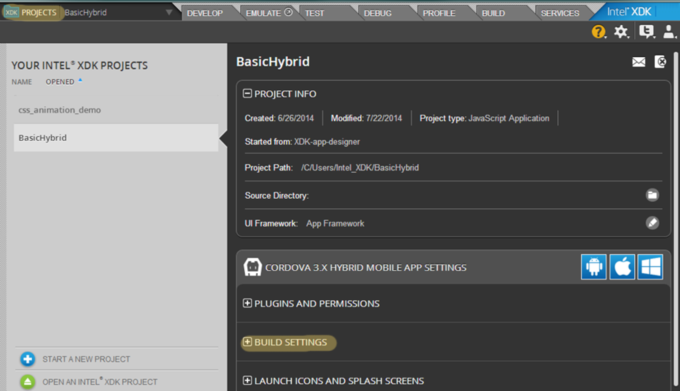Click the feedback chat bubble icon
This screenshot has height=391, width=680.
[x=646, y=32]
